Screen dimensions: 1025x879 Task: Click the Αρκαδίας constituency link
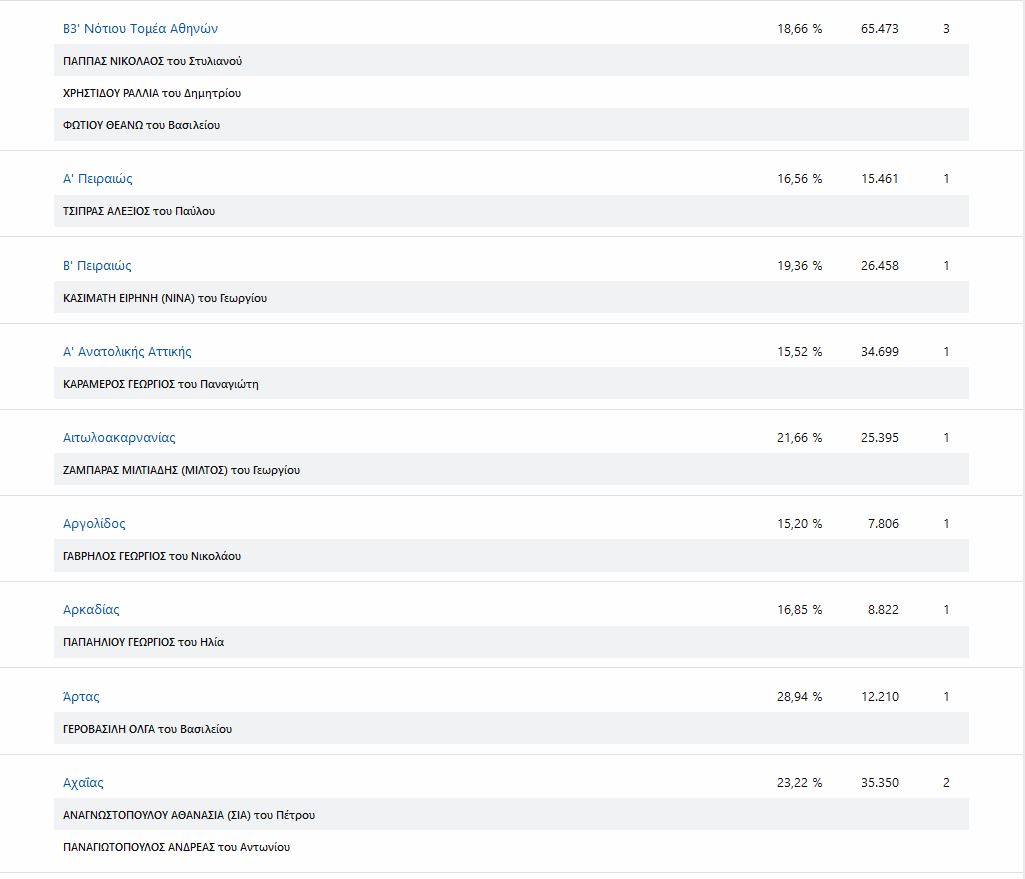pyautogui.click(x=91, y=610)
